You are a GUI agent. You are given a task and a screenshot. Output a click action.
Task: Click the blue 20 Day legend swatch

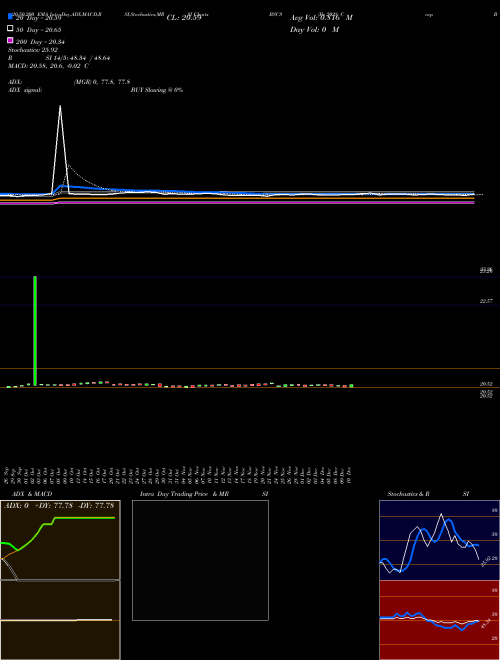click(x=10, y=16)
